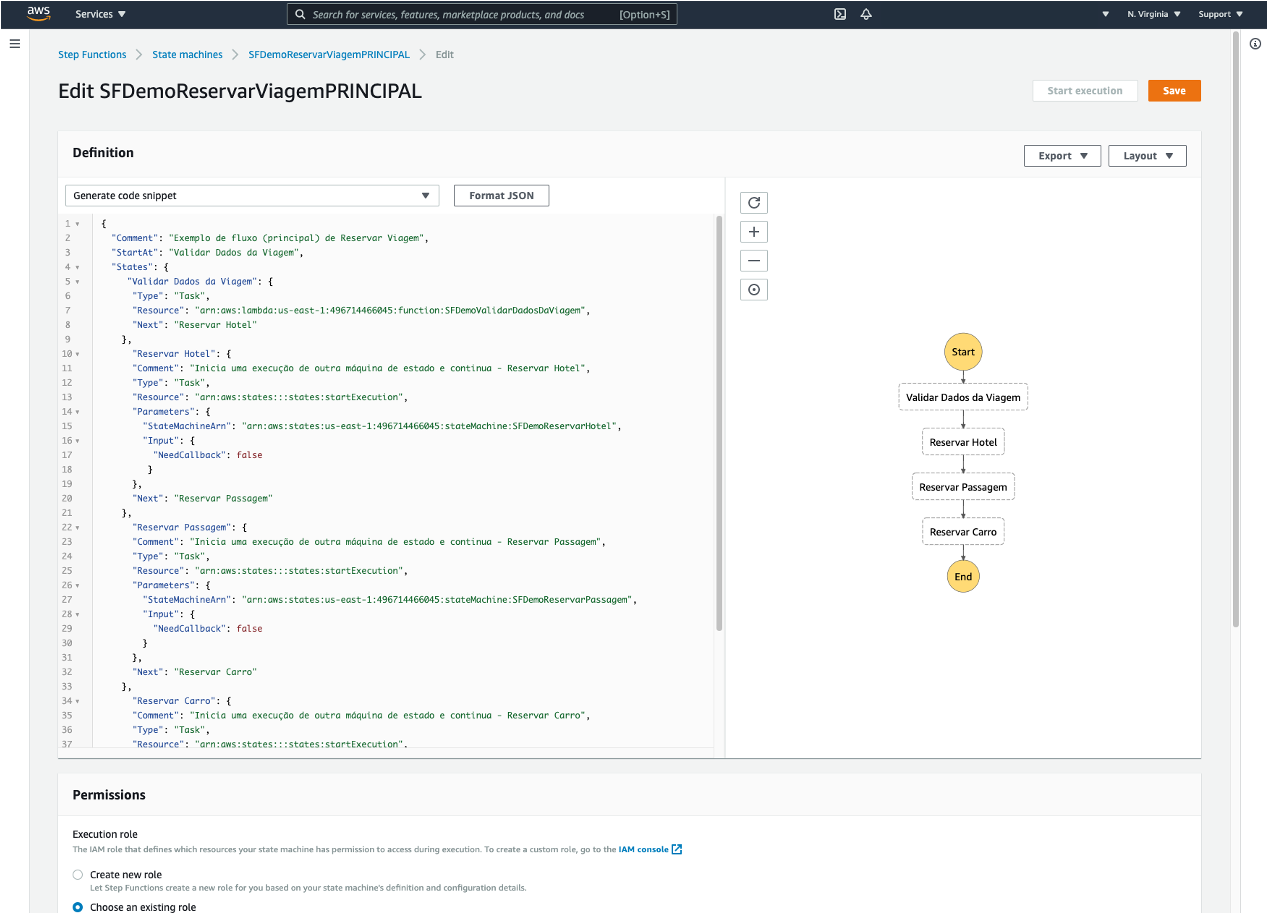Open the notifications bell icon
The width and height of the screenshot is (1268, 914).
click(x=866, y=14)
